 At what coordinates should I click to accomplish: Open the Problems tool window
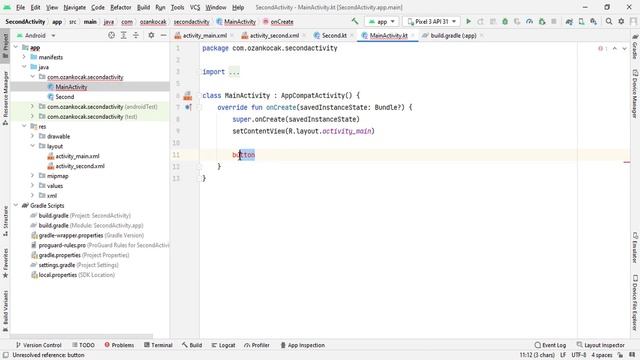tap(119, 345)
